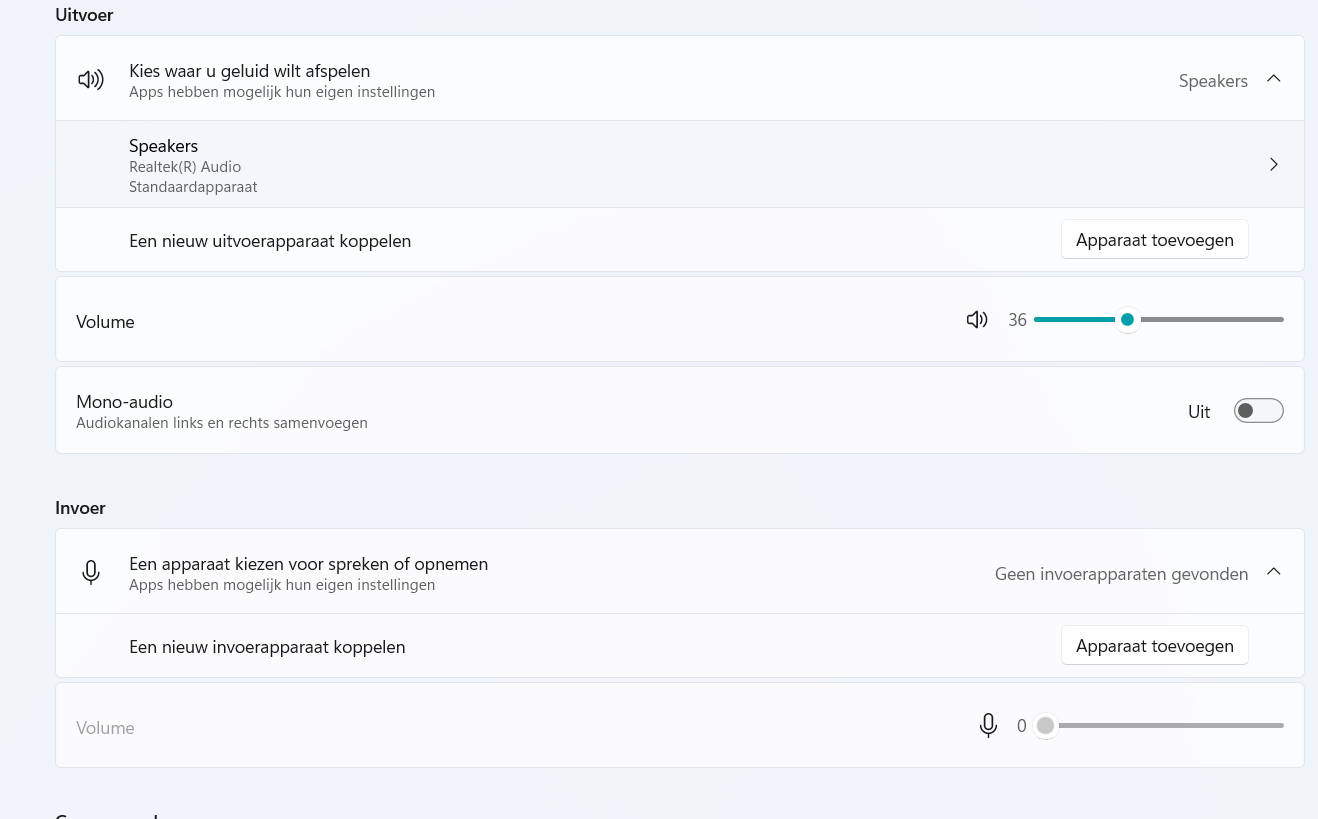Click the 'Uit' state label for Mono-audio

click(1199, 412)
